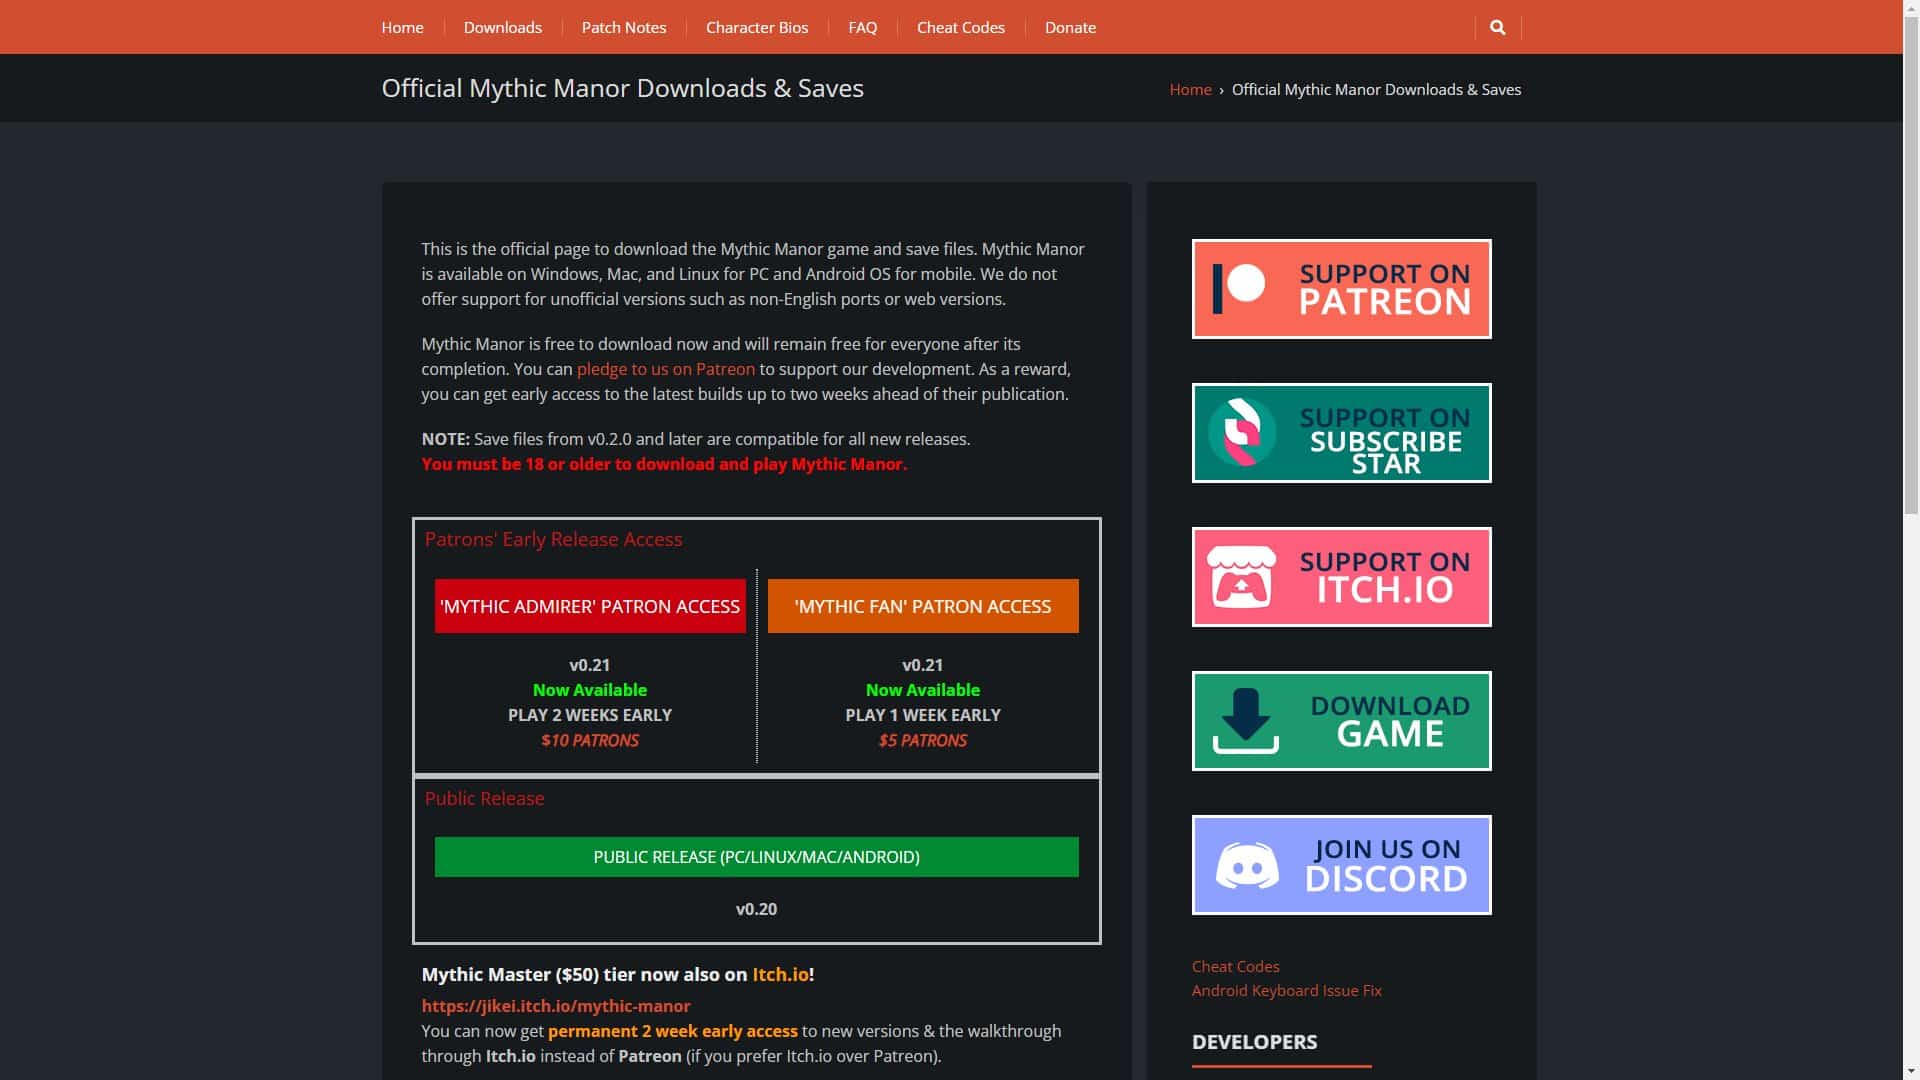Open the Android Keyboard Issue Fix link

point(1286,990)
